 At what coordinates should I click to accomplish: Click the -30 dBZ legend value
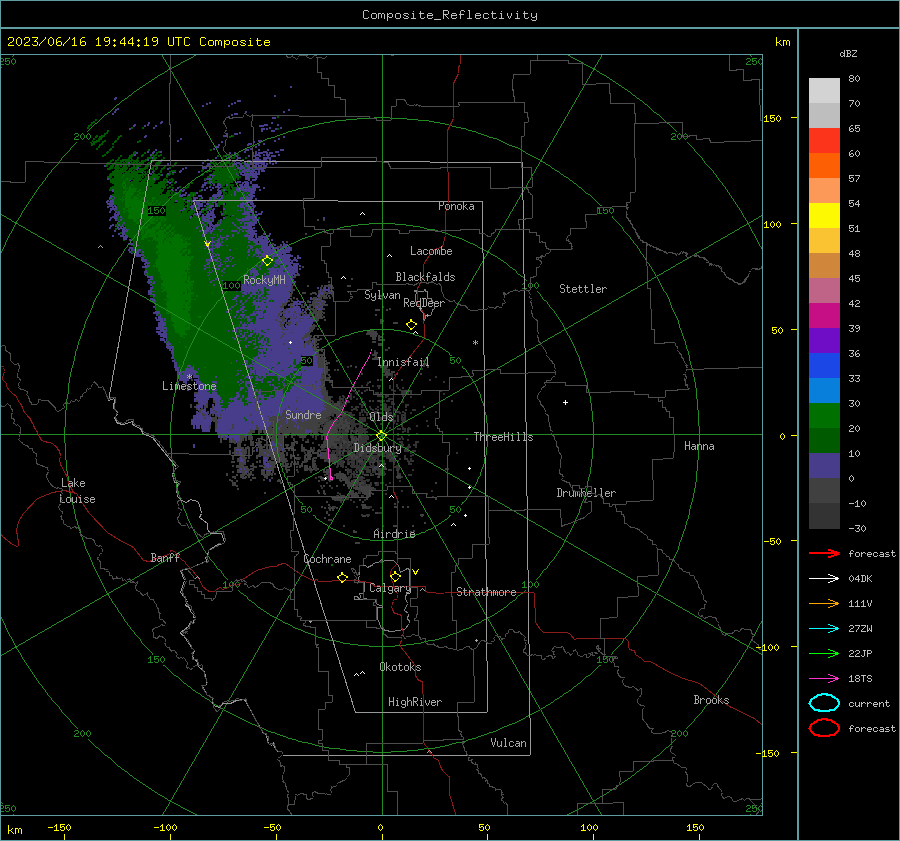point(858,528)
